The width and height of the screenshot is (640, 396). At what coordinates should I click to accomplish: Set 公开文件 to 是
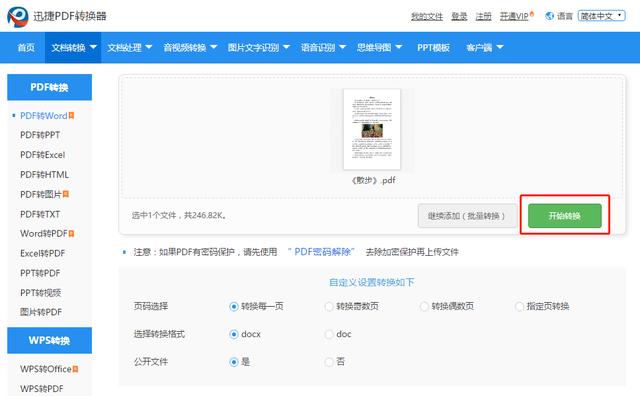233,362
